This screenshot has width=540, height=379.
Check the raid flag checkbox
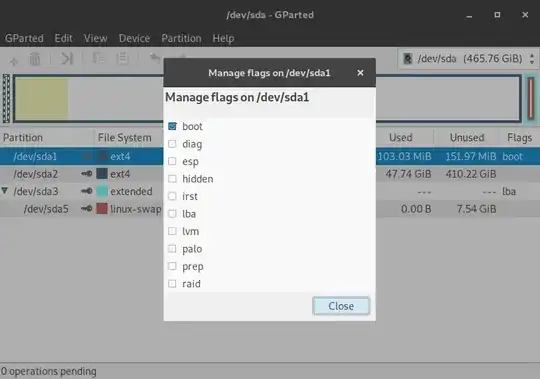pyautogui.click(x=172, y=284)
